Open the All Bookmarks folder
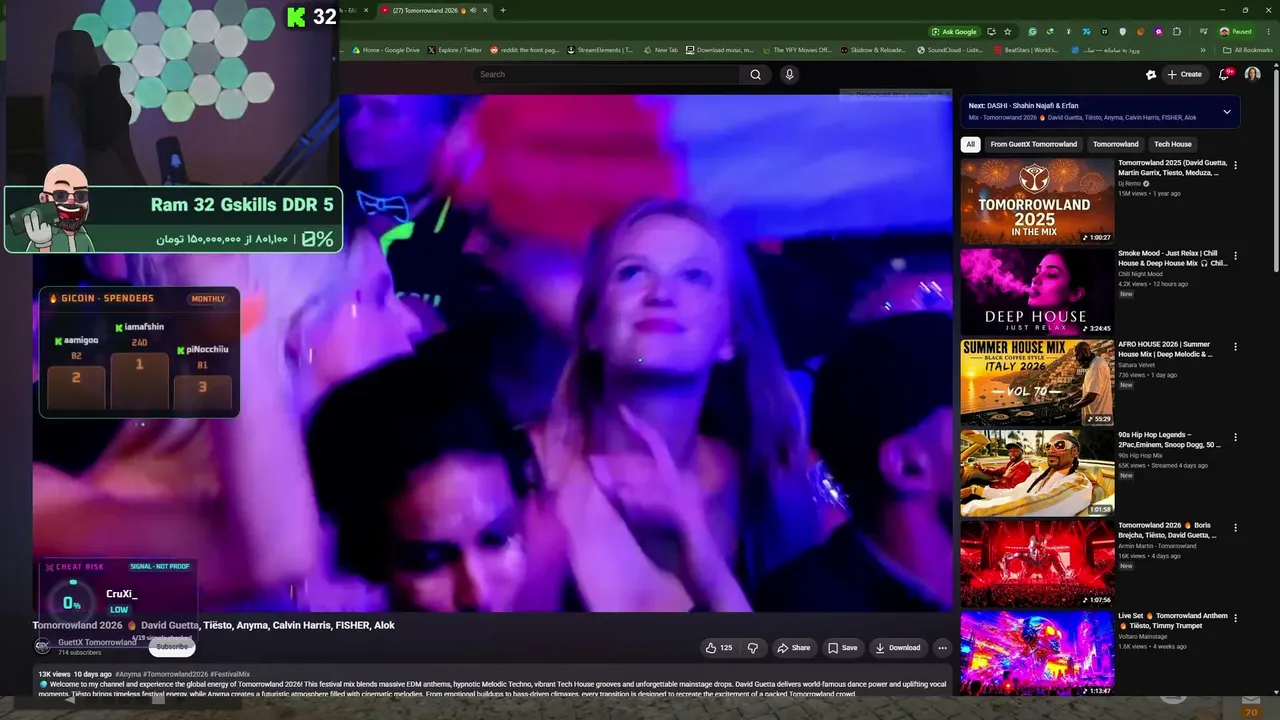Viewport: 1280px width, 720px height. coord(1247,50)
